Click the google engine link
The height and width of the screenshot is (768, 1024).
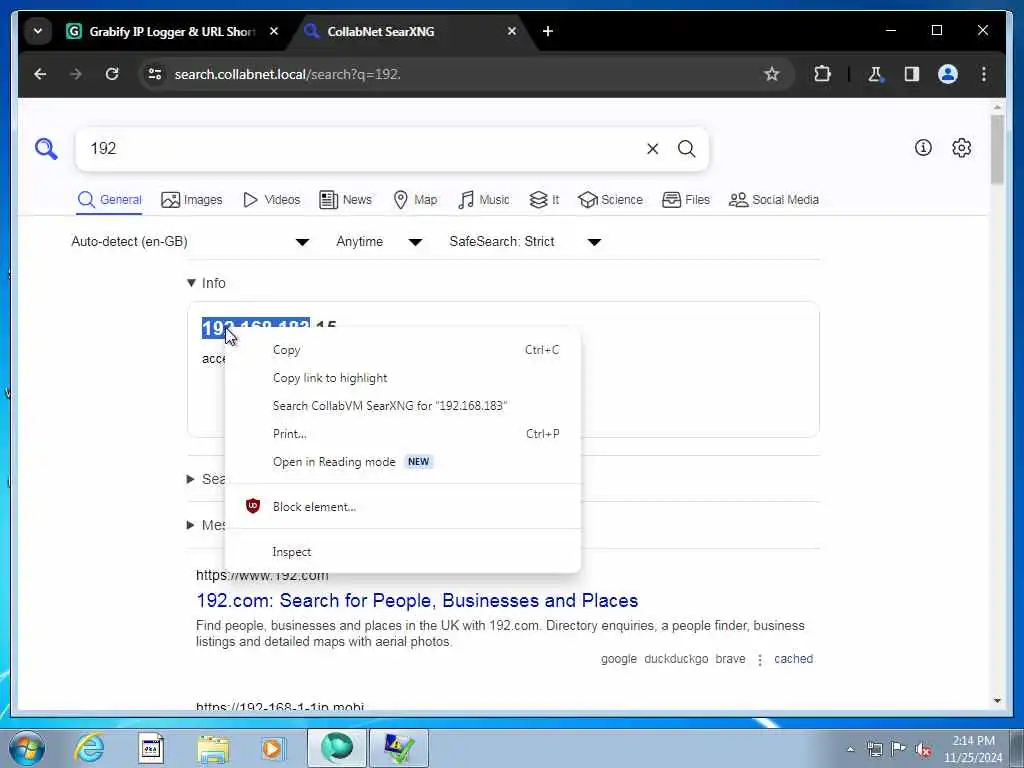(x=618, y=659)
